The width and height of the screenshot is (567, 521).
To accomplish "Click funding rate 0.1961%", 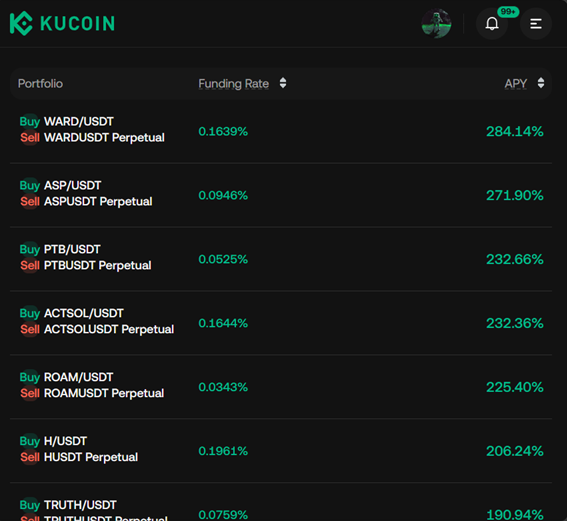I will pos(223,451).
